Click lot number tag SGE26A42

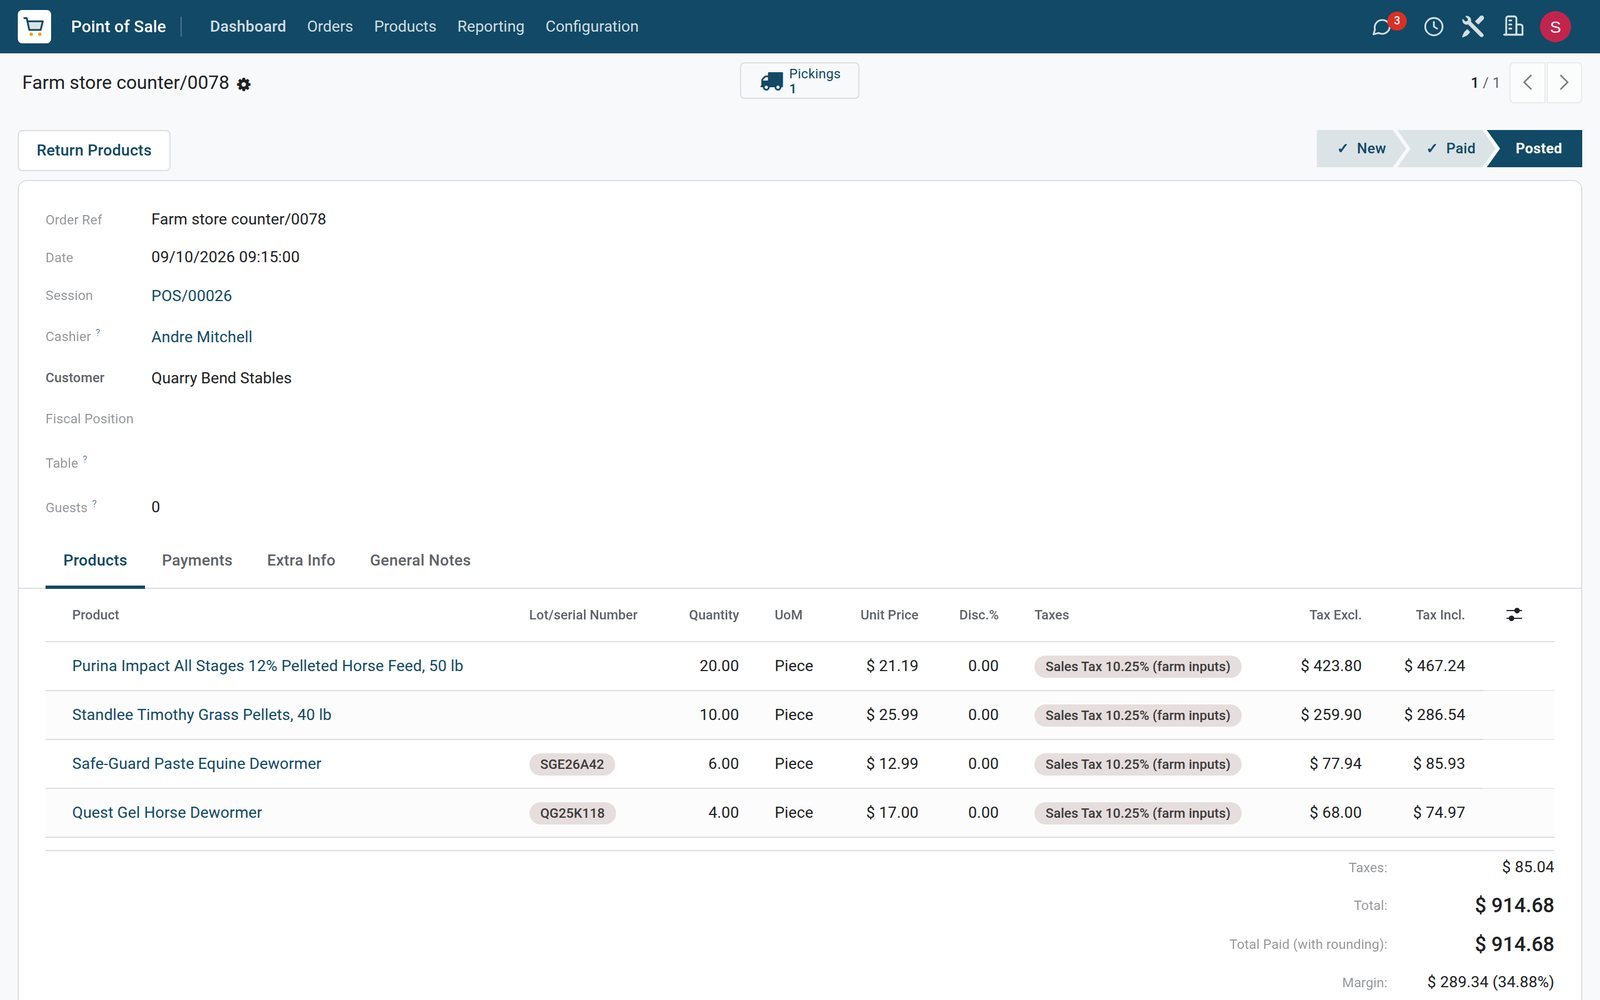tap(572, 764)
